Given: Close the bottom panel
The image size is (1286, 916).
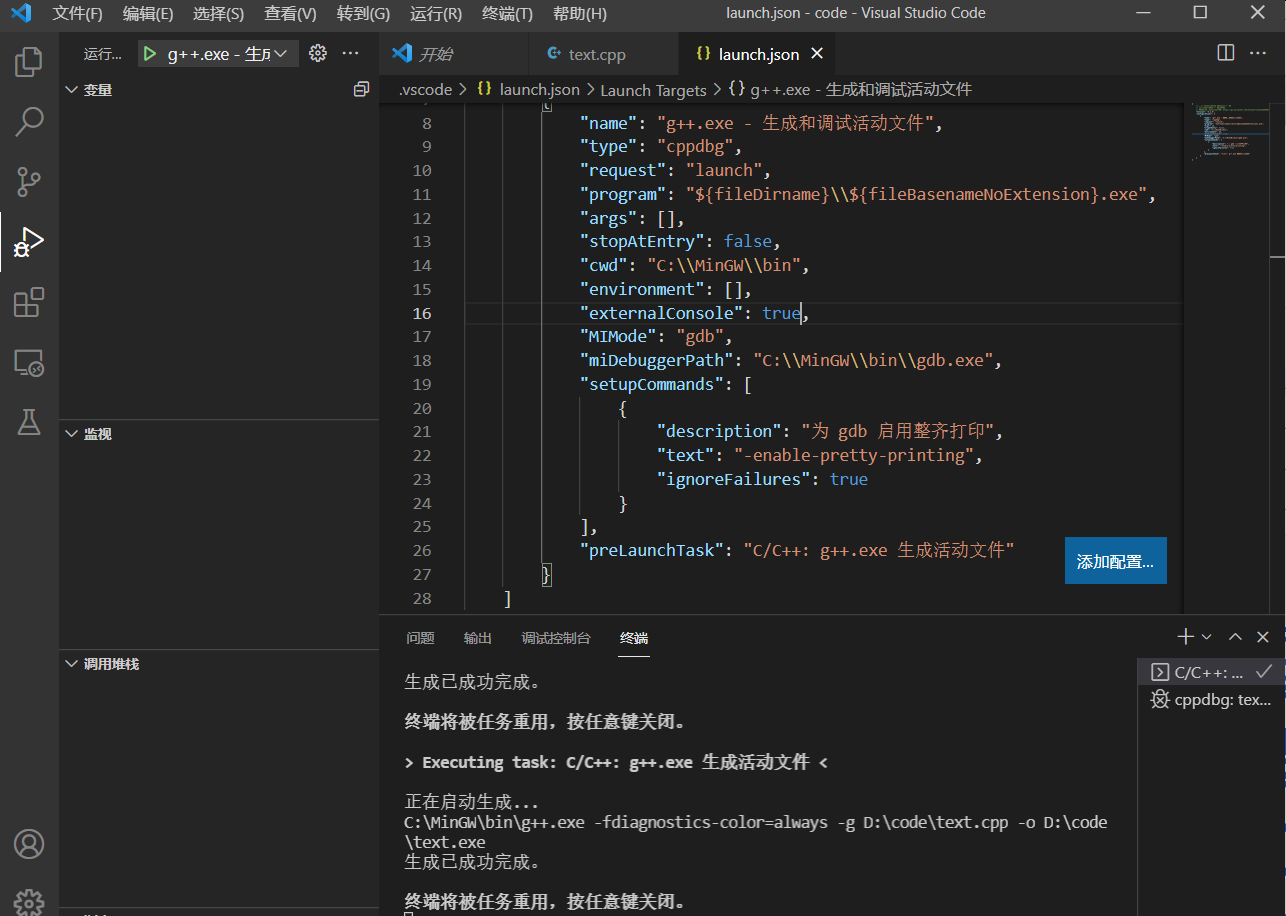Looking at the screenshot, I should tap(1263, 637).
